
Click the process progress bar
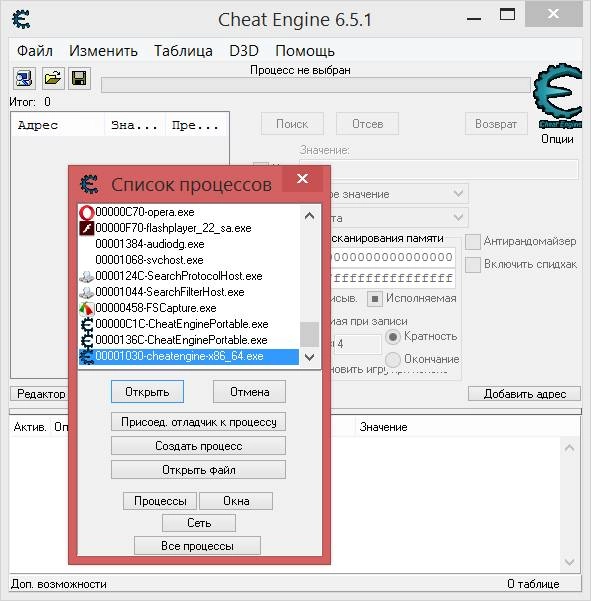tap(316, 85)
